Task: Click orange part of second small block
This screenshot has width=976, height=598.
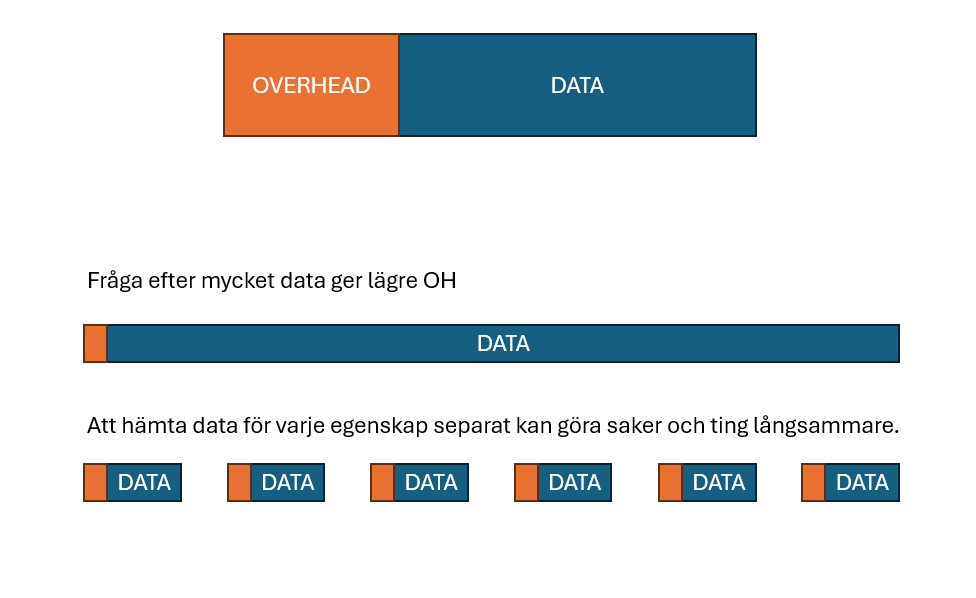Action: pyautogui.click(x=239, y=482)
